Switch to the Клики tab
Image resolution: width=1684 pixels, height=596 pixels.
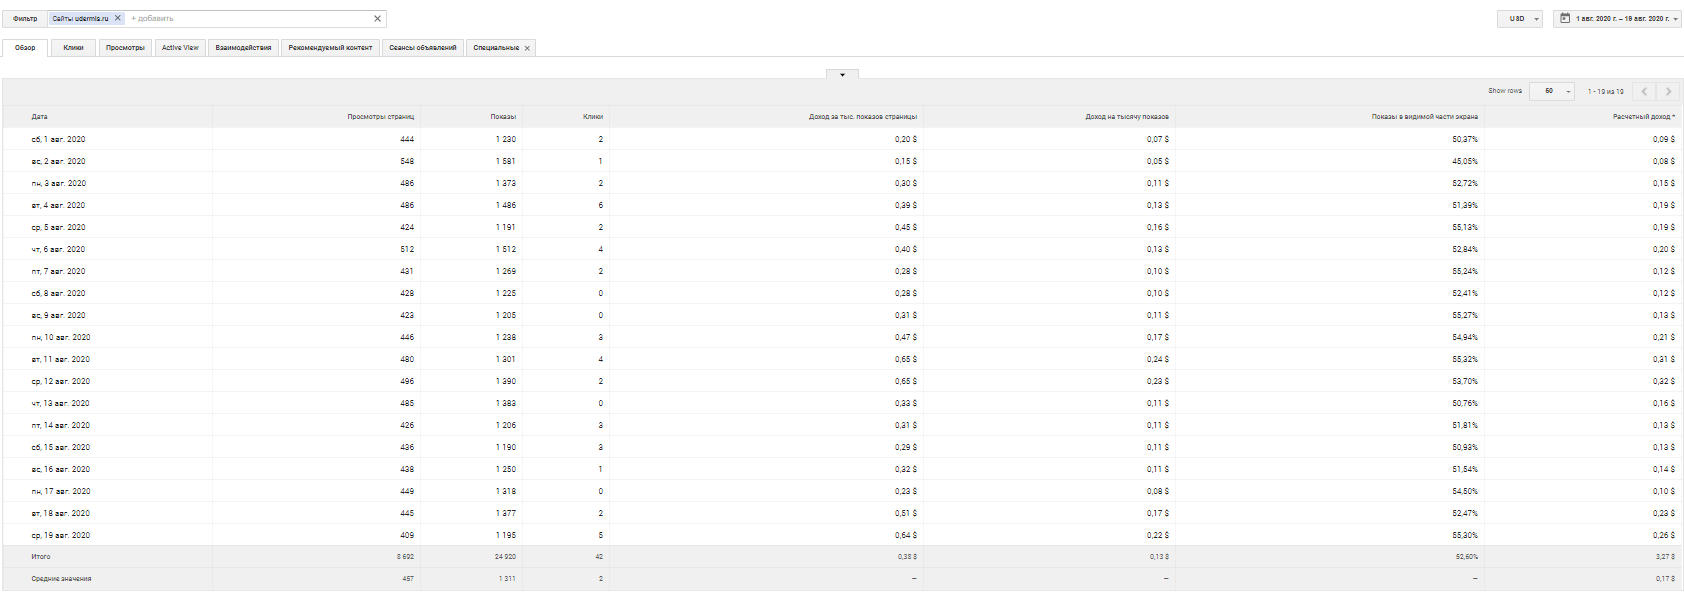74,48
